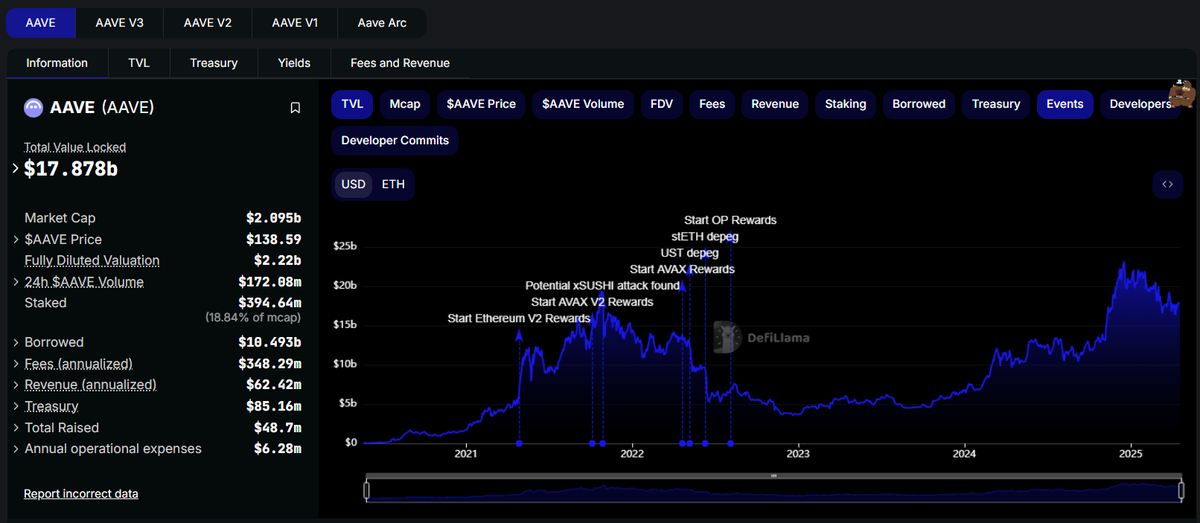
Task: Enable the $AAVE Price chart series
Action: coord(482,104)
